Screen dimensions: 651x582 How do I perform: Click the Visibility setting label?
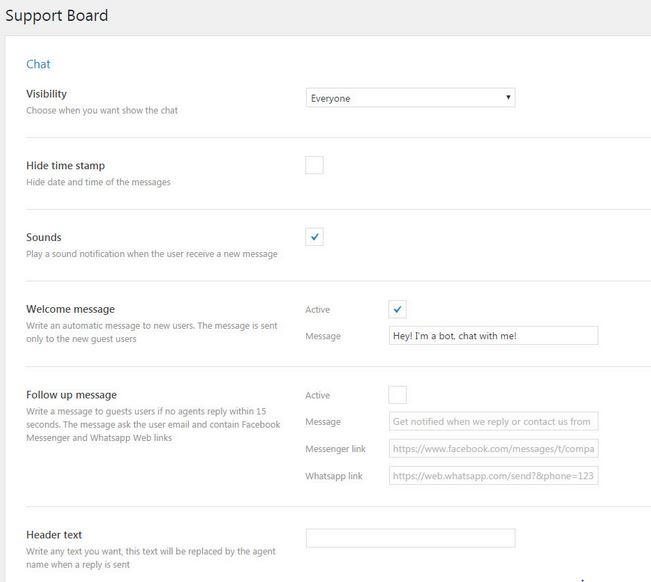46,94
